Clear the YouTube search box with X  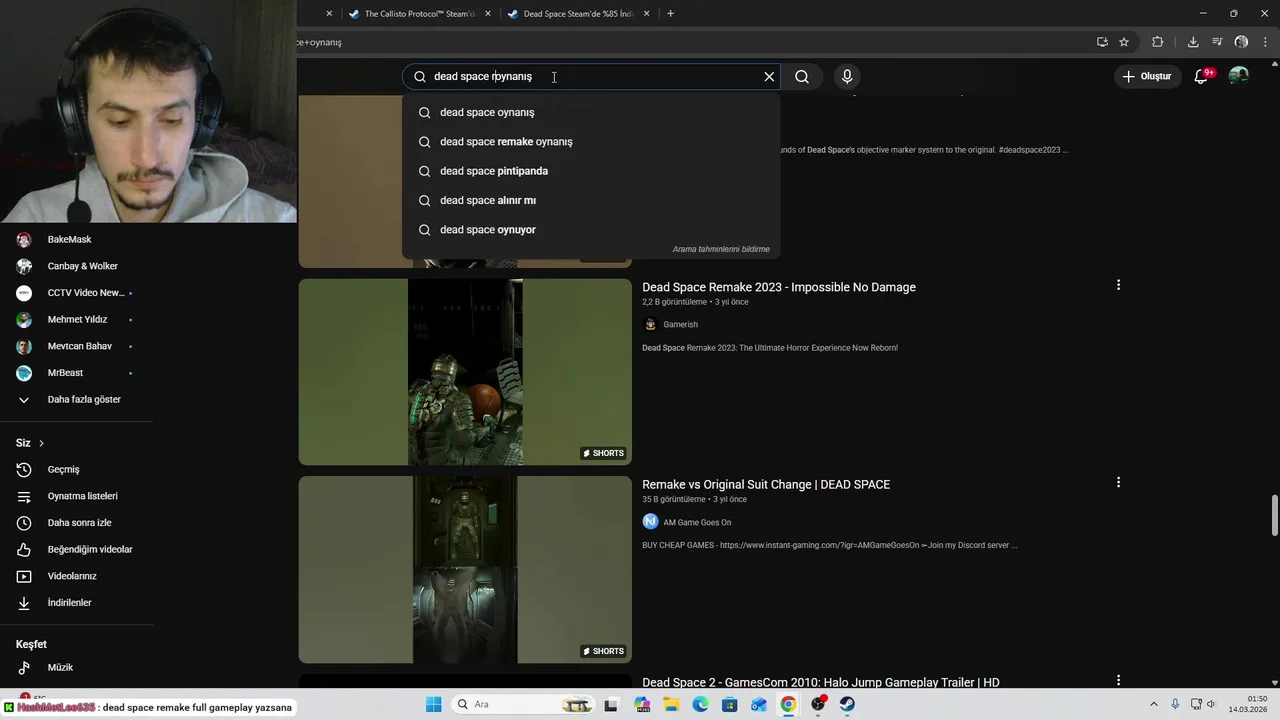coord(769,76)
